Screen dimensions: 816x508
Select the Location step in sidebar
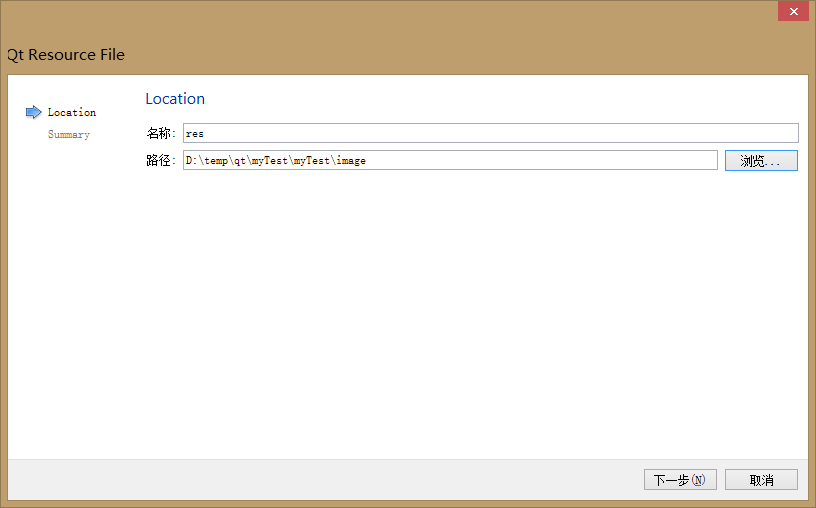point(71,112)
